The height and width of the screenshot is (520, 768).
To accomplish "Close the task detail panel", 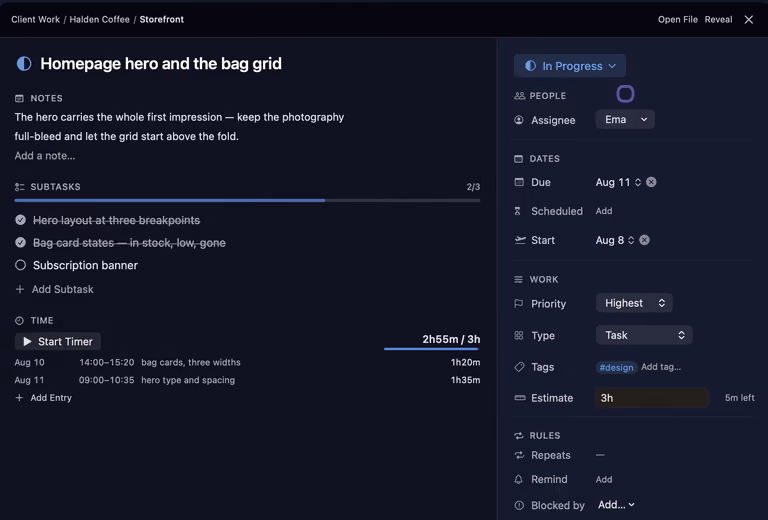I will pos(748,20).
